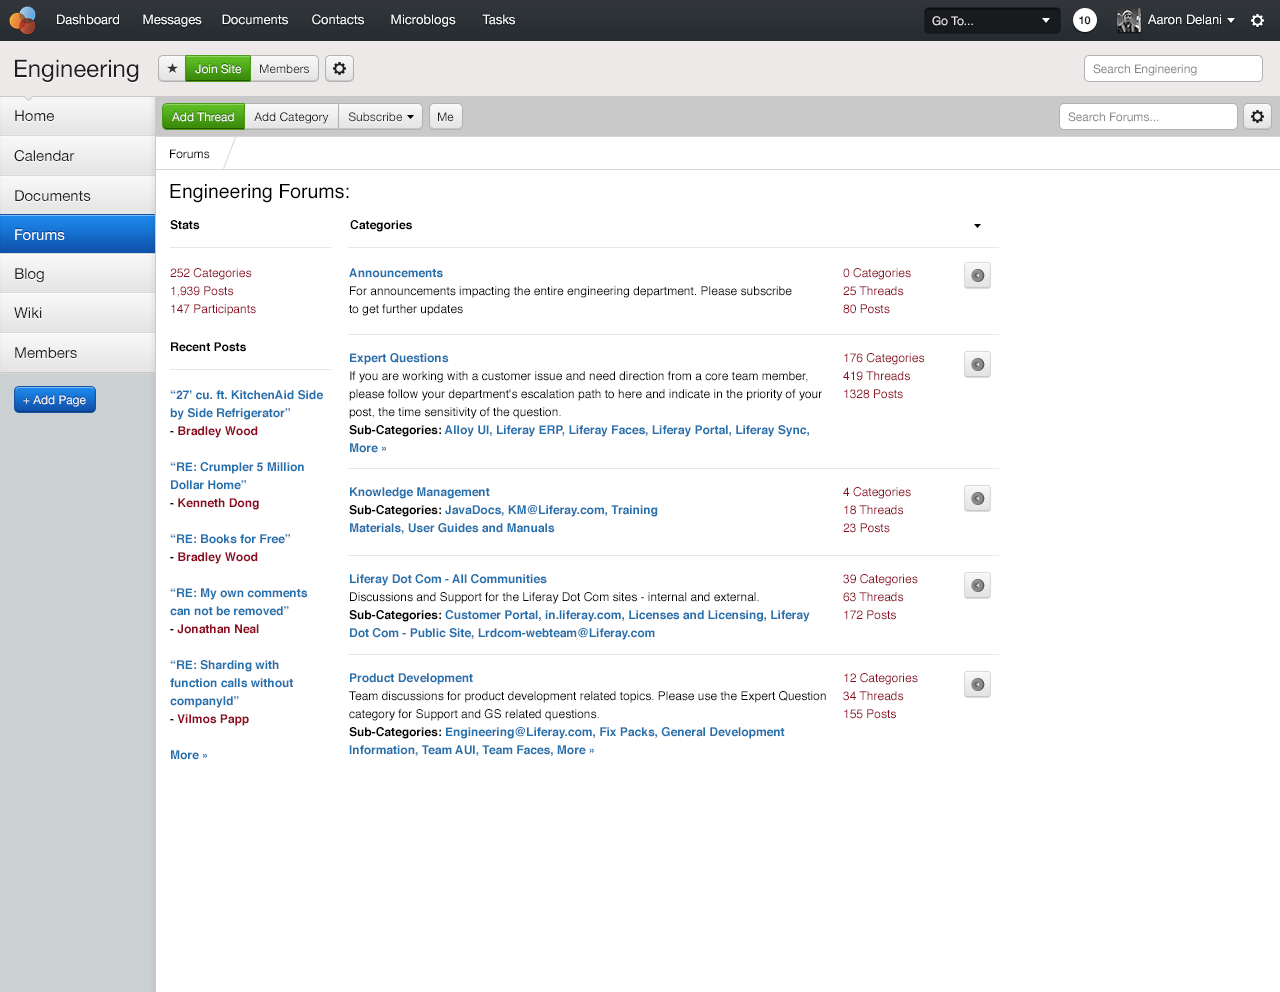
Task: Star this site as a favorite
Action: coord(172,68)
